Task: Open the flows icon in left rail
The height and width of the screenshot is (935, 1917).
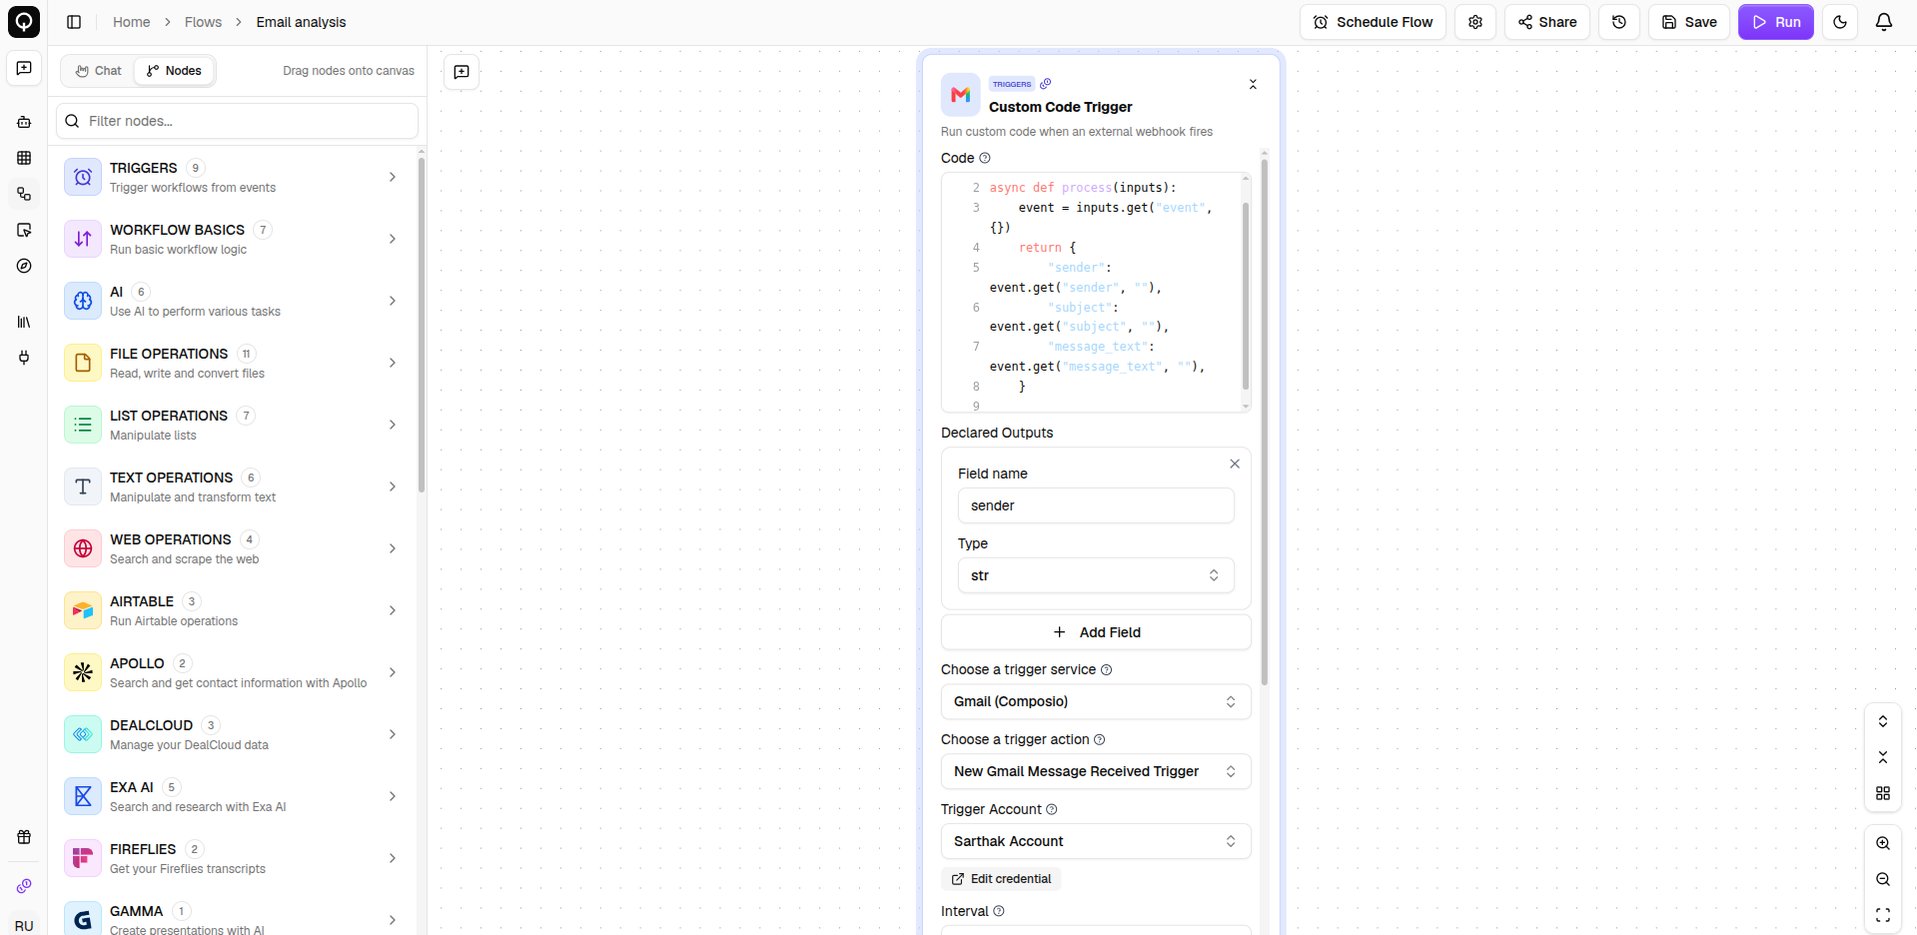Action: tap(24, 194)
